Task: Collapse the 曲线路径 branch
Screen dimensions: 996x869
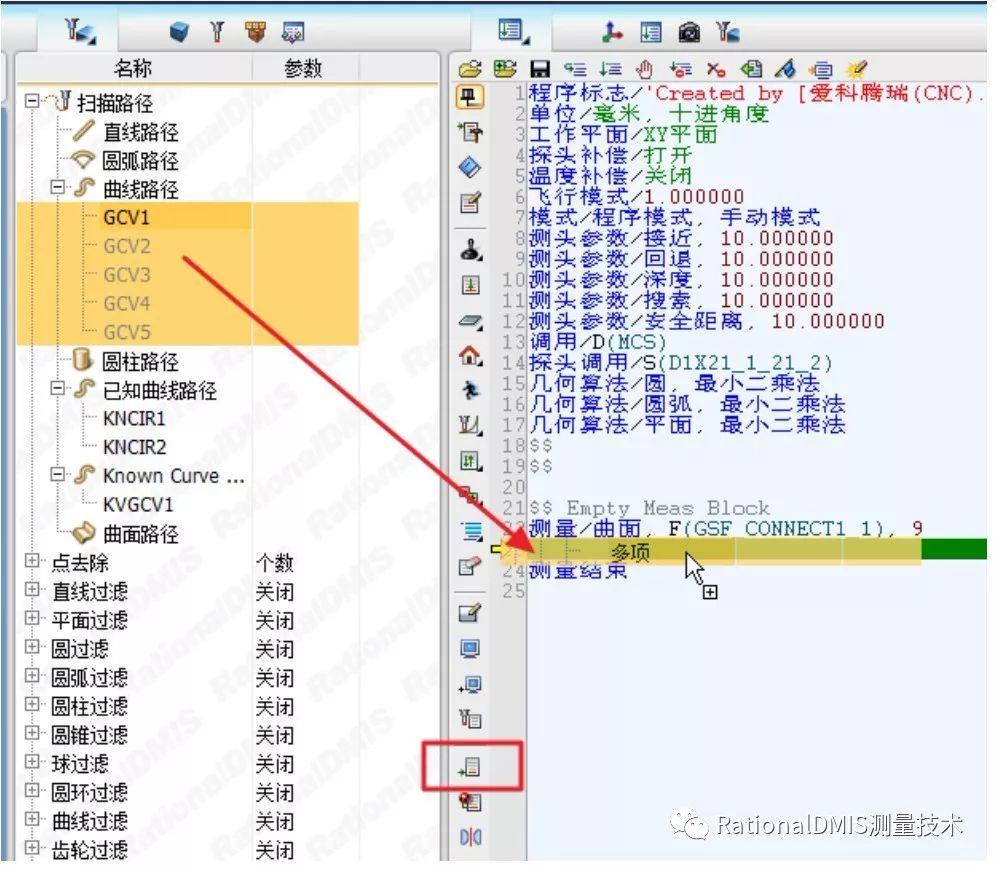Action: click(59, 188)
